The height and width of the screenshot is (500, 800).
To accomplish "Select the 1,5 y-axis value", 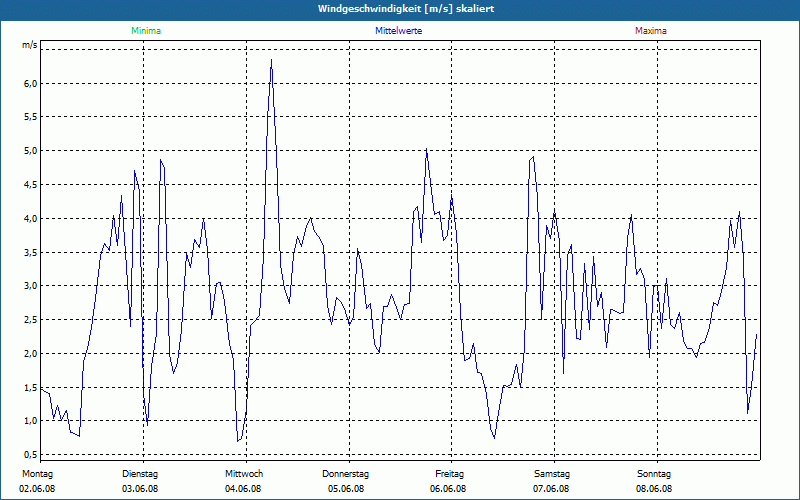I will (x=31, y=387).
